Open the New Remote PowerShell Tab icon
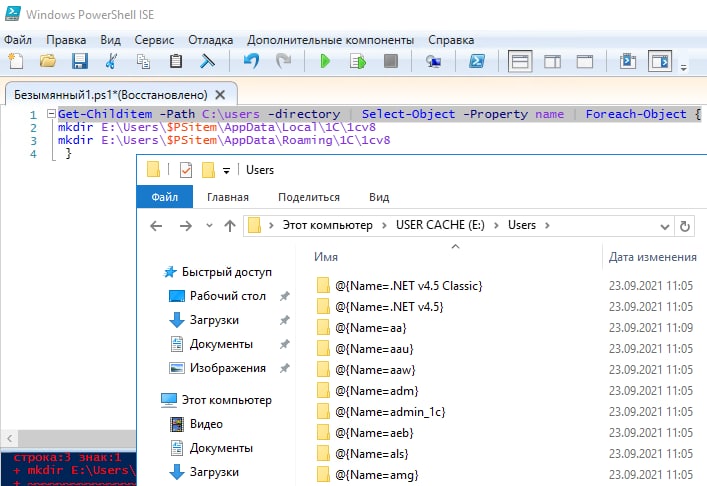The image size is (707, 486). click(433, 61)
